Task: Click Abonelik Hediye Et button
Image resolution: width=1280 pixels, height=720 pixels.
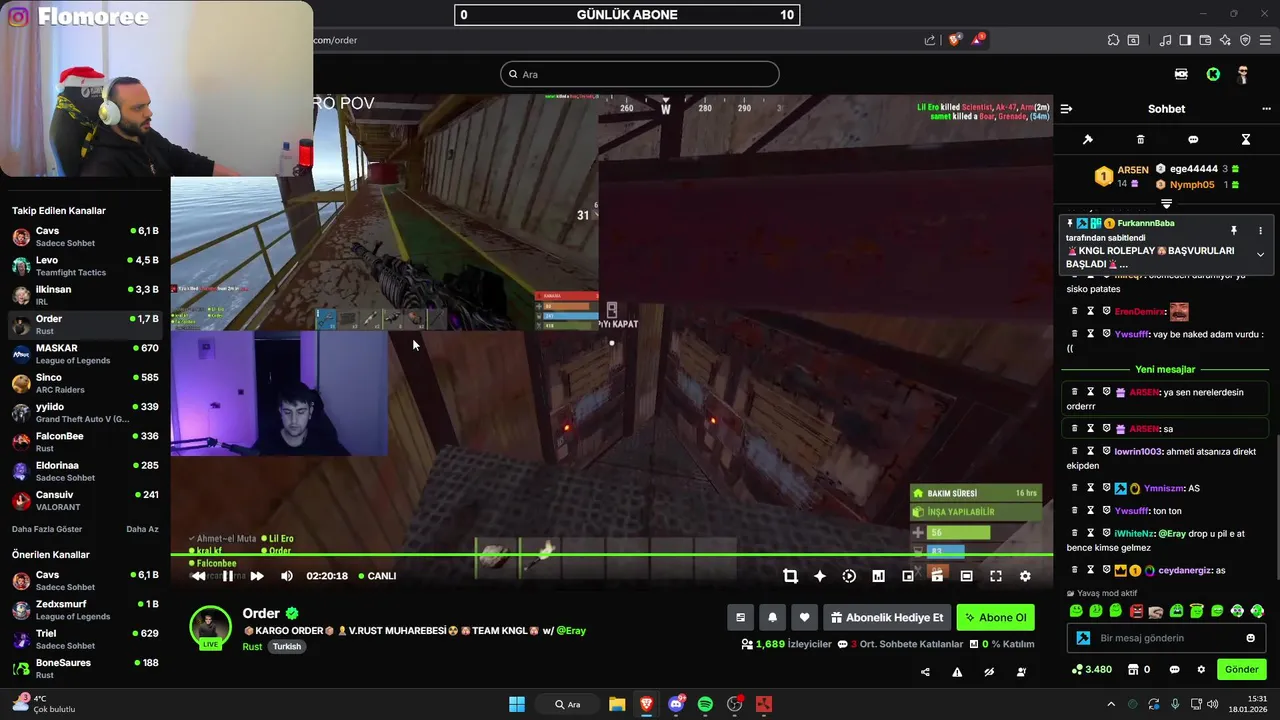Action: pos(887,618)
